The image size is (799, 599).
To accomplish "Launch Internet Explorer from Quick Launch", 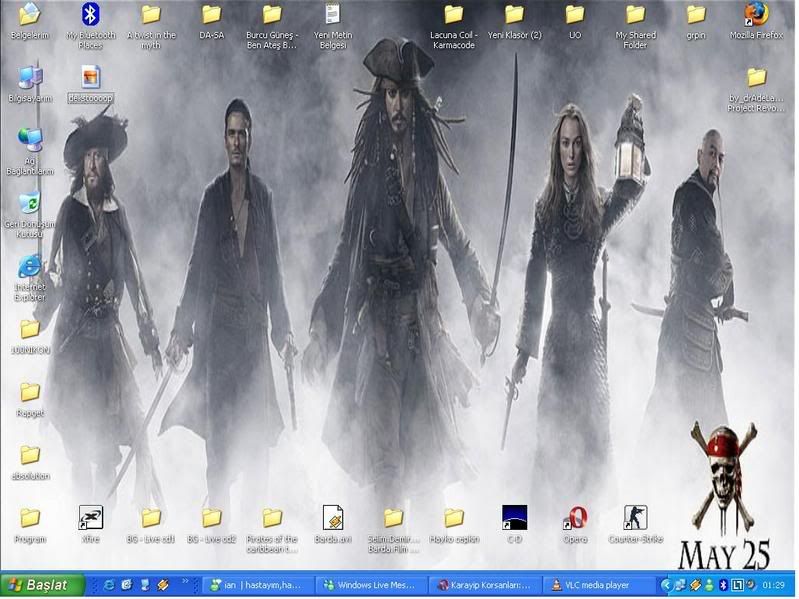I will pyautogui.click(x=109, y=585).
